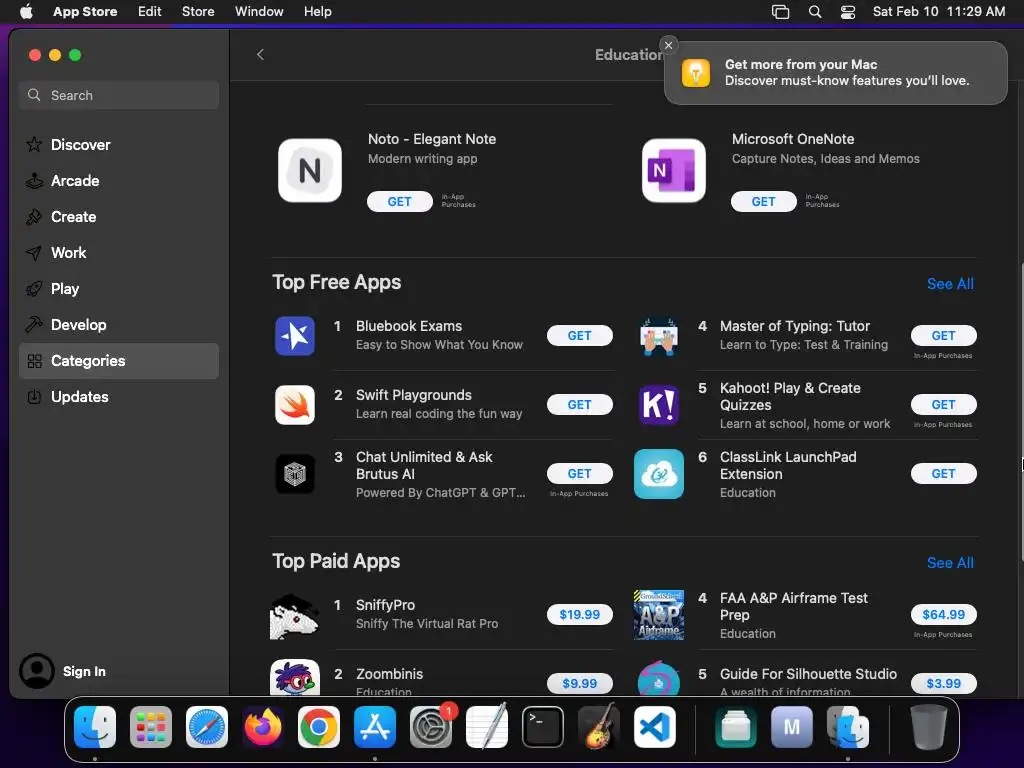The height and width of the screenshot is (768, 1024).
Task: Get Master of Typing: Tutor
Action: (944, 336)
